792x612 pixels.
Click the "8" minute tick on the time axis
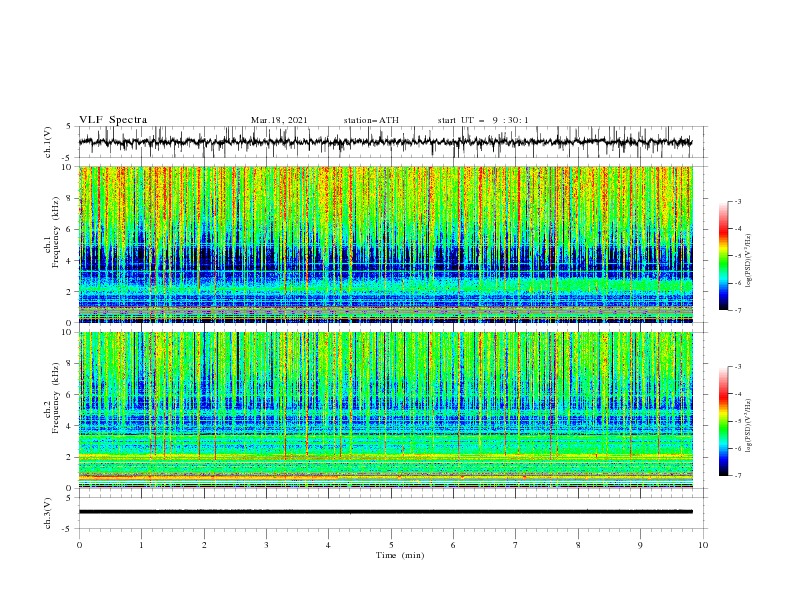click(x=578, y=545)
